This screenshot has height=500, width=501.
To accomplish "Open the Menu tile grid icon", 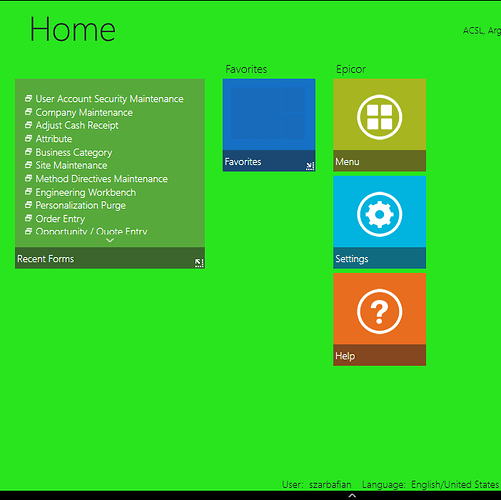I will pyautogui.click(x=379, y=117).
